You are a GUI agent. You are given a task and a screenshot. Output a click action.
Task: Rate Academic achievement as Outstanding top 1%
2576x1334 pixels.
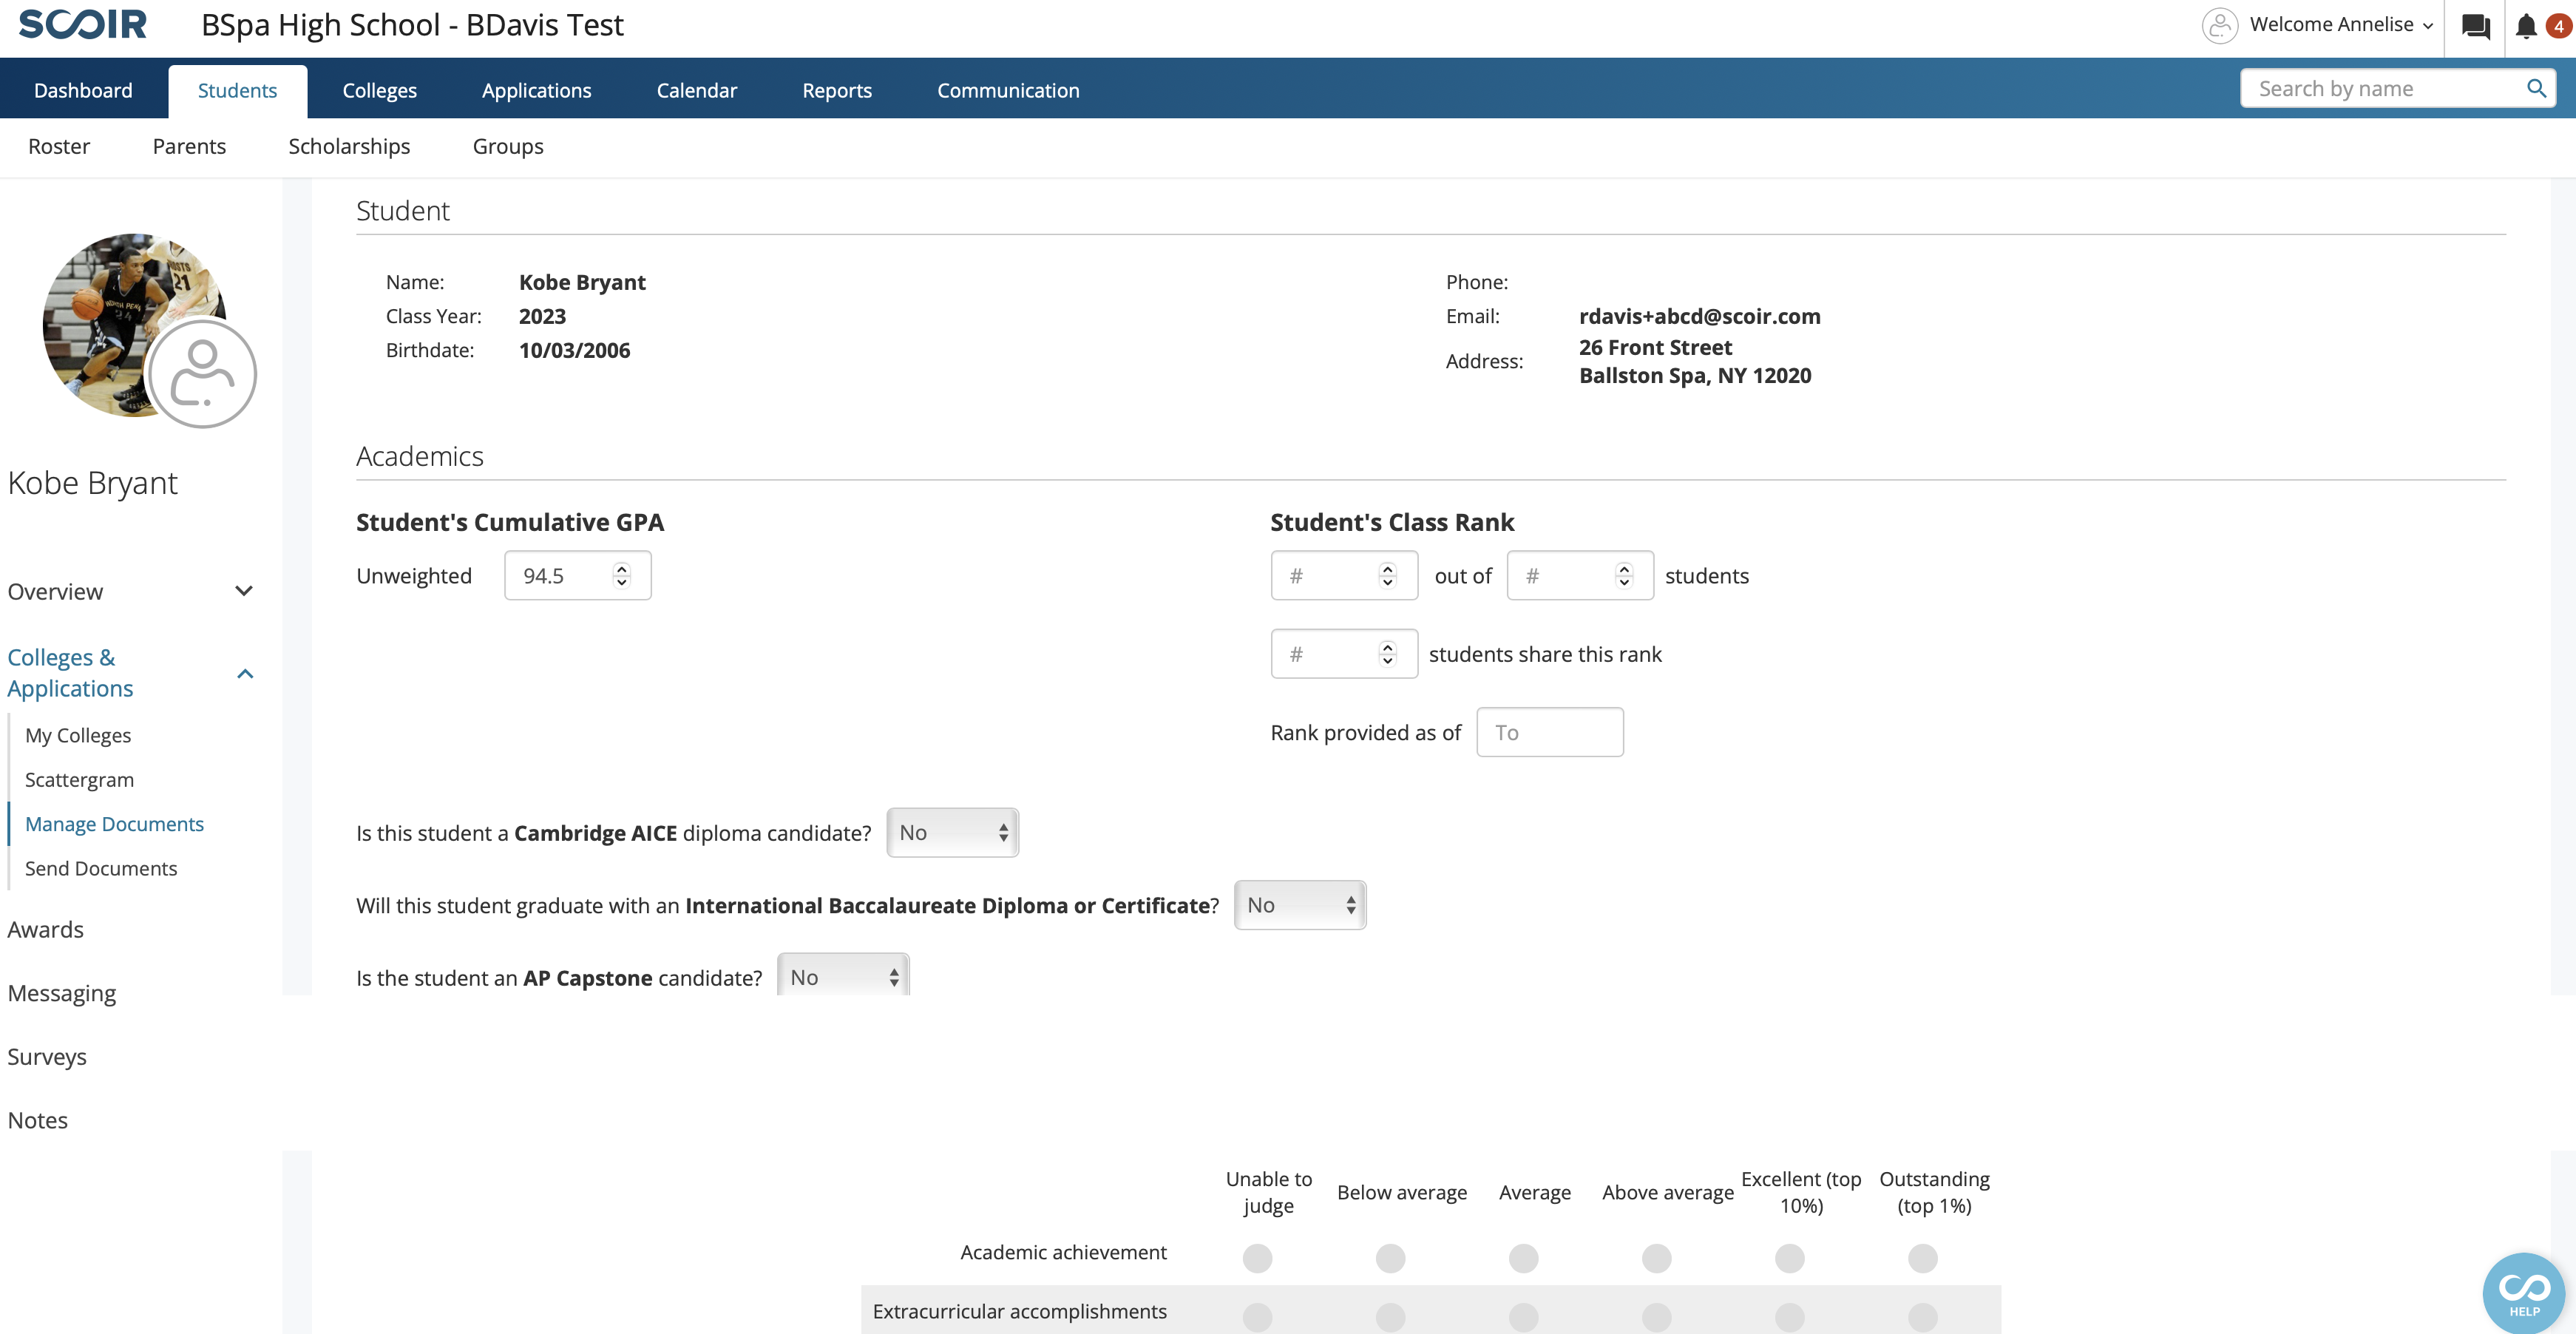1922,1257
